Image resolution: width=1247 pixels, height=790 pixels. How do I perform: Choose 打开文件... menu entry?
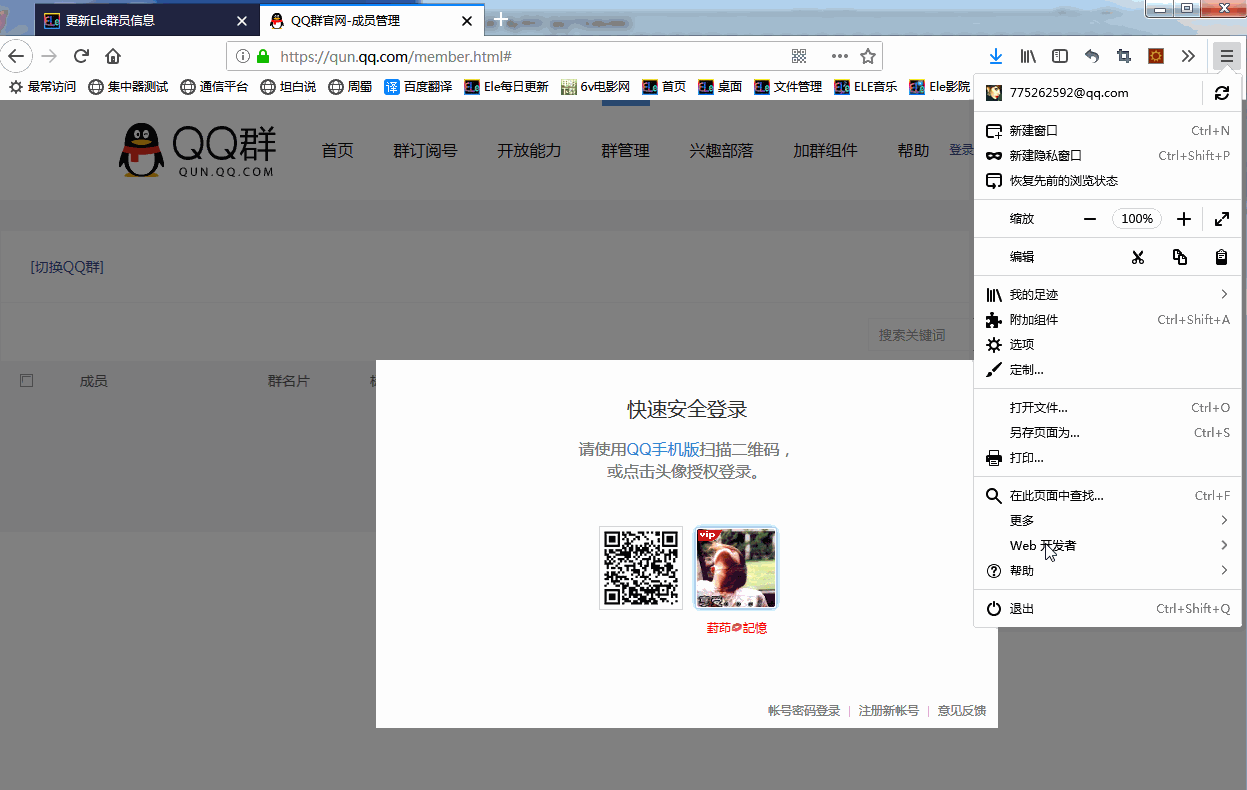[x=1107, y=408]
